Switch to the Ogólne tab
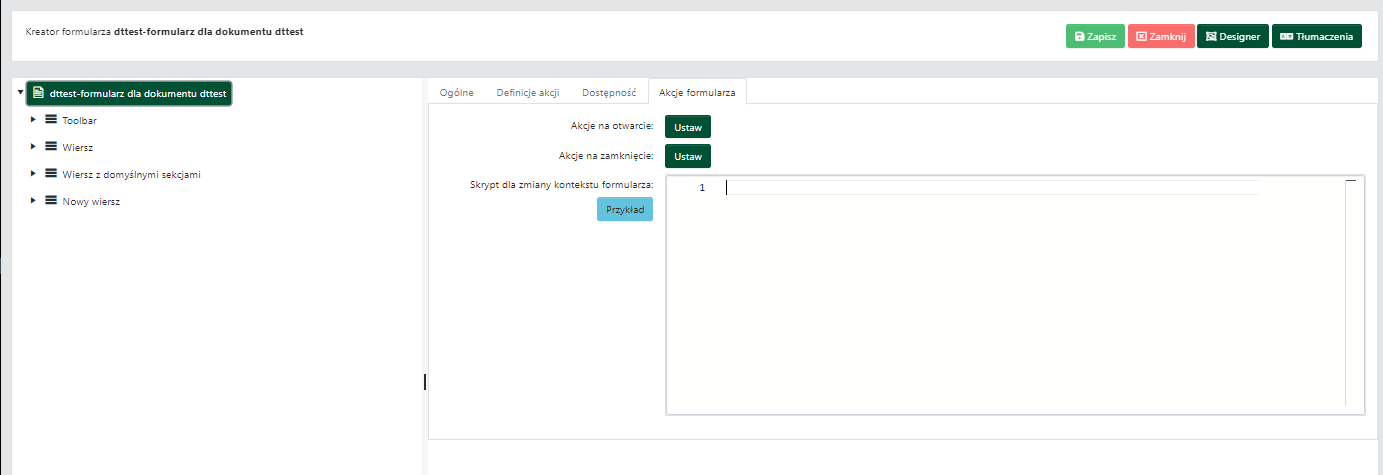 (456, 92)
